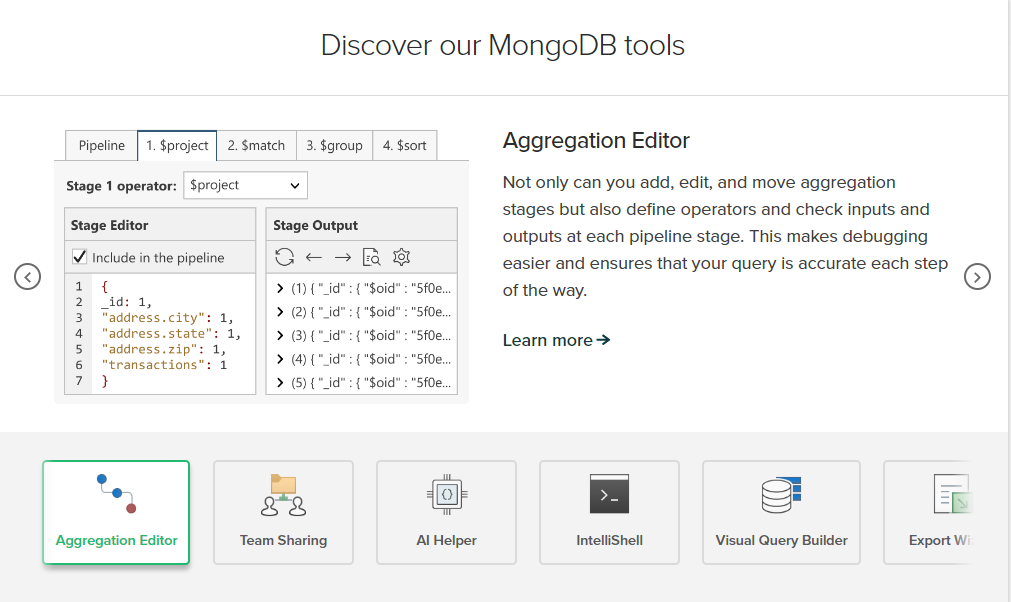Select the Team Sharing tool card
The image size is (1011, 602).
click(x=284, y=512)
